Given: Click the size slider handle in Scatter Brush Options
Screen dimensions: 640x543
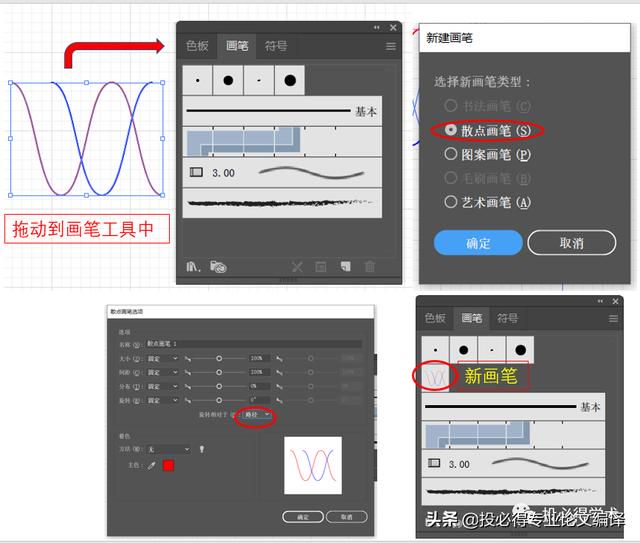Looking at the screenshot, I should point(219,358).
